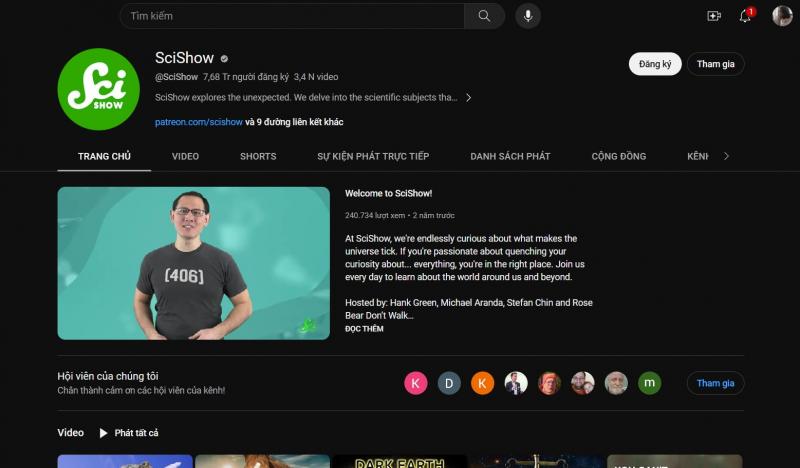Expand video description with ĐỌC THÊM
This screenshot has height=468, width=800.
tap(364, 329)
